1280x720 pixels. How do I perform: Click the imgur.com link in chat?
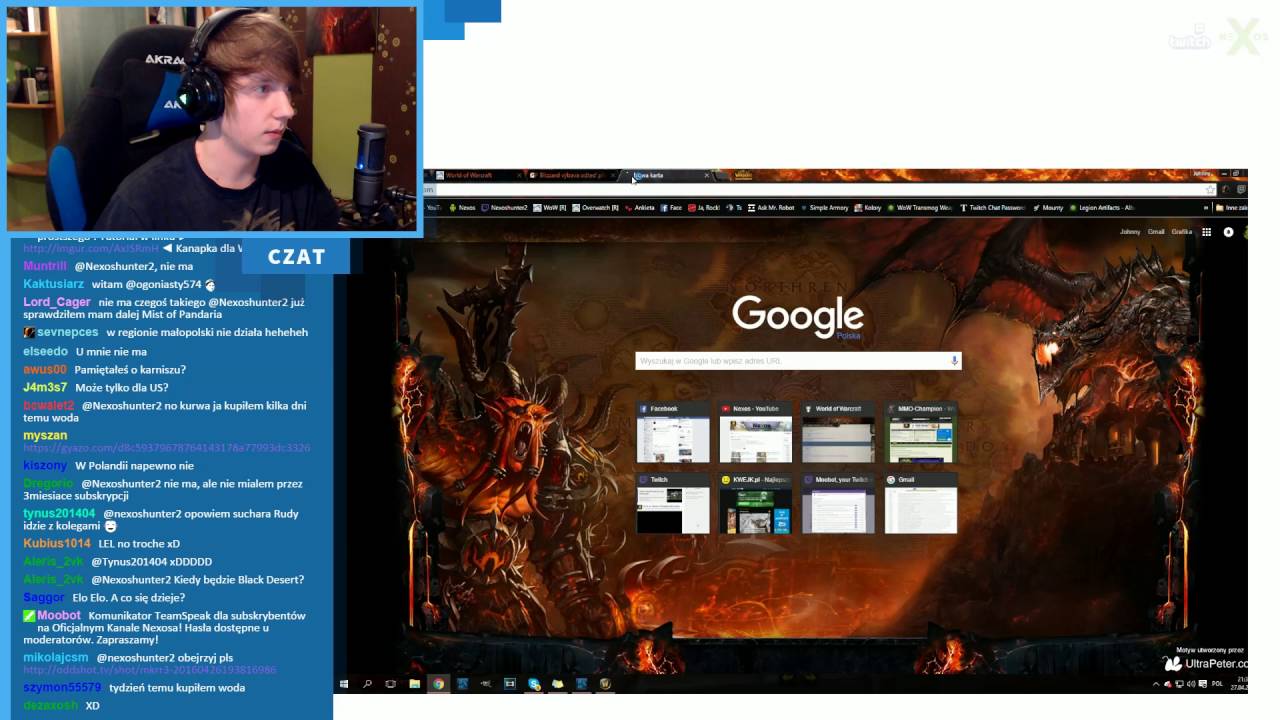pyautogui.click(x=90, y=248)
